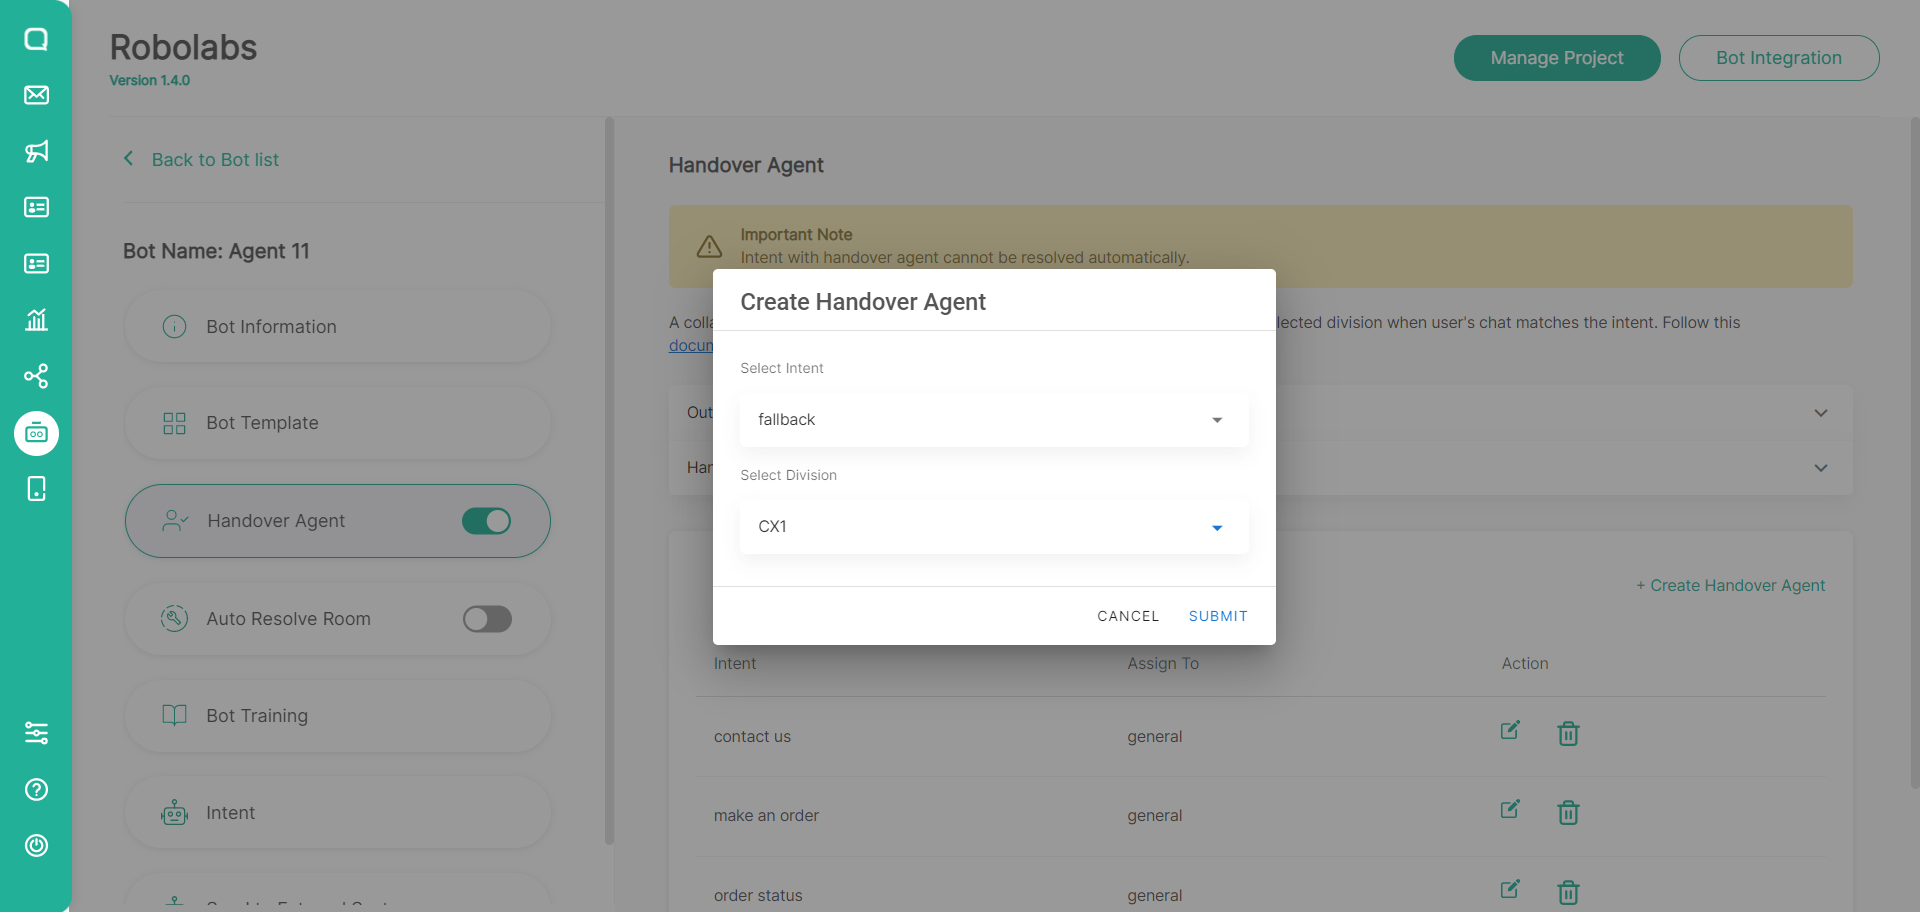1920x912 pixels.
Task: Click the left panel vertical scrollbar
Action: click(x=609, y=480)
